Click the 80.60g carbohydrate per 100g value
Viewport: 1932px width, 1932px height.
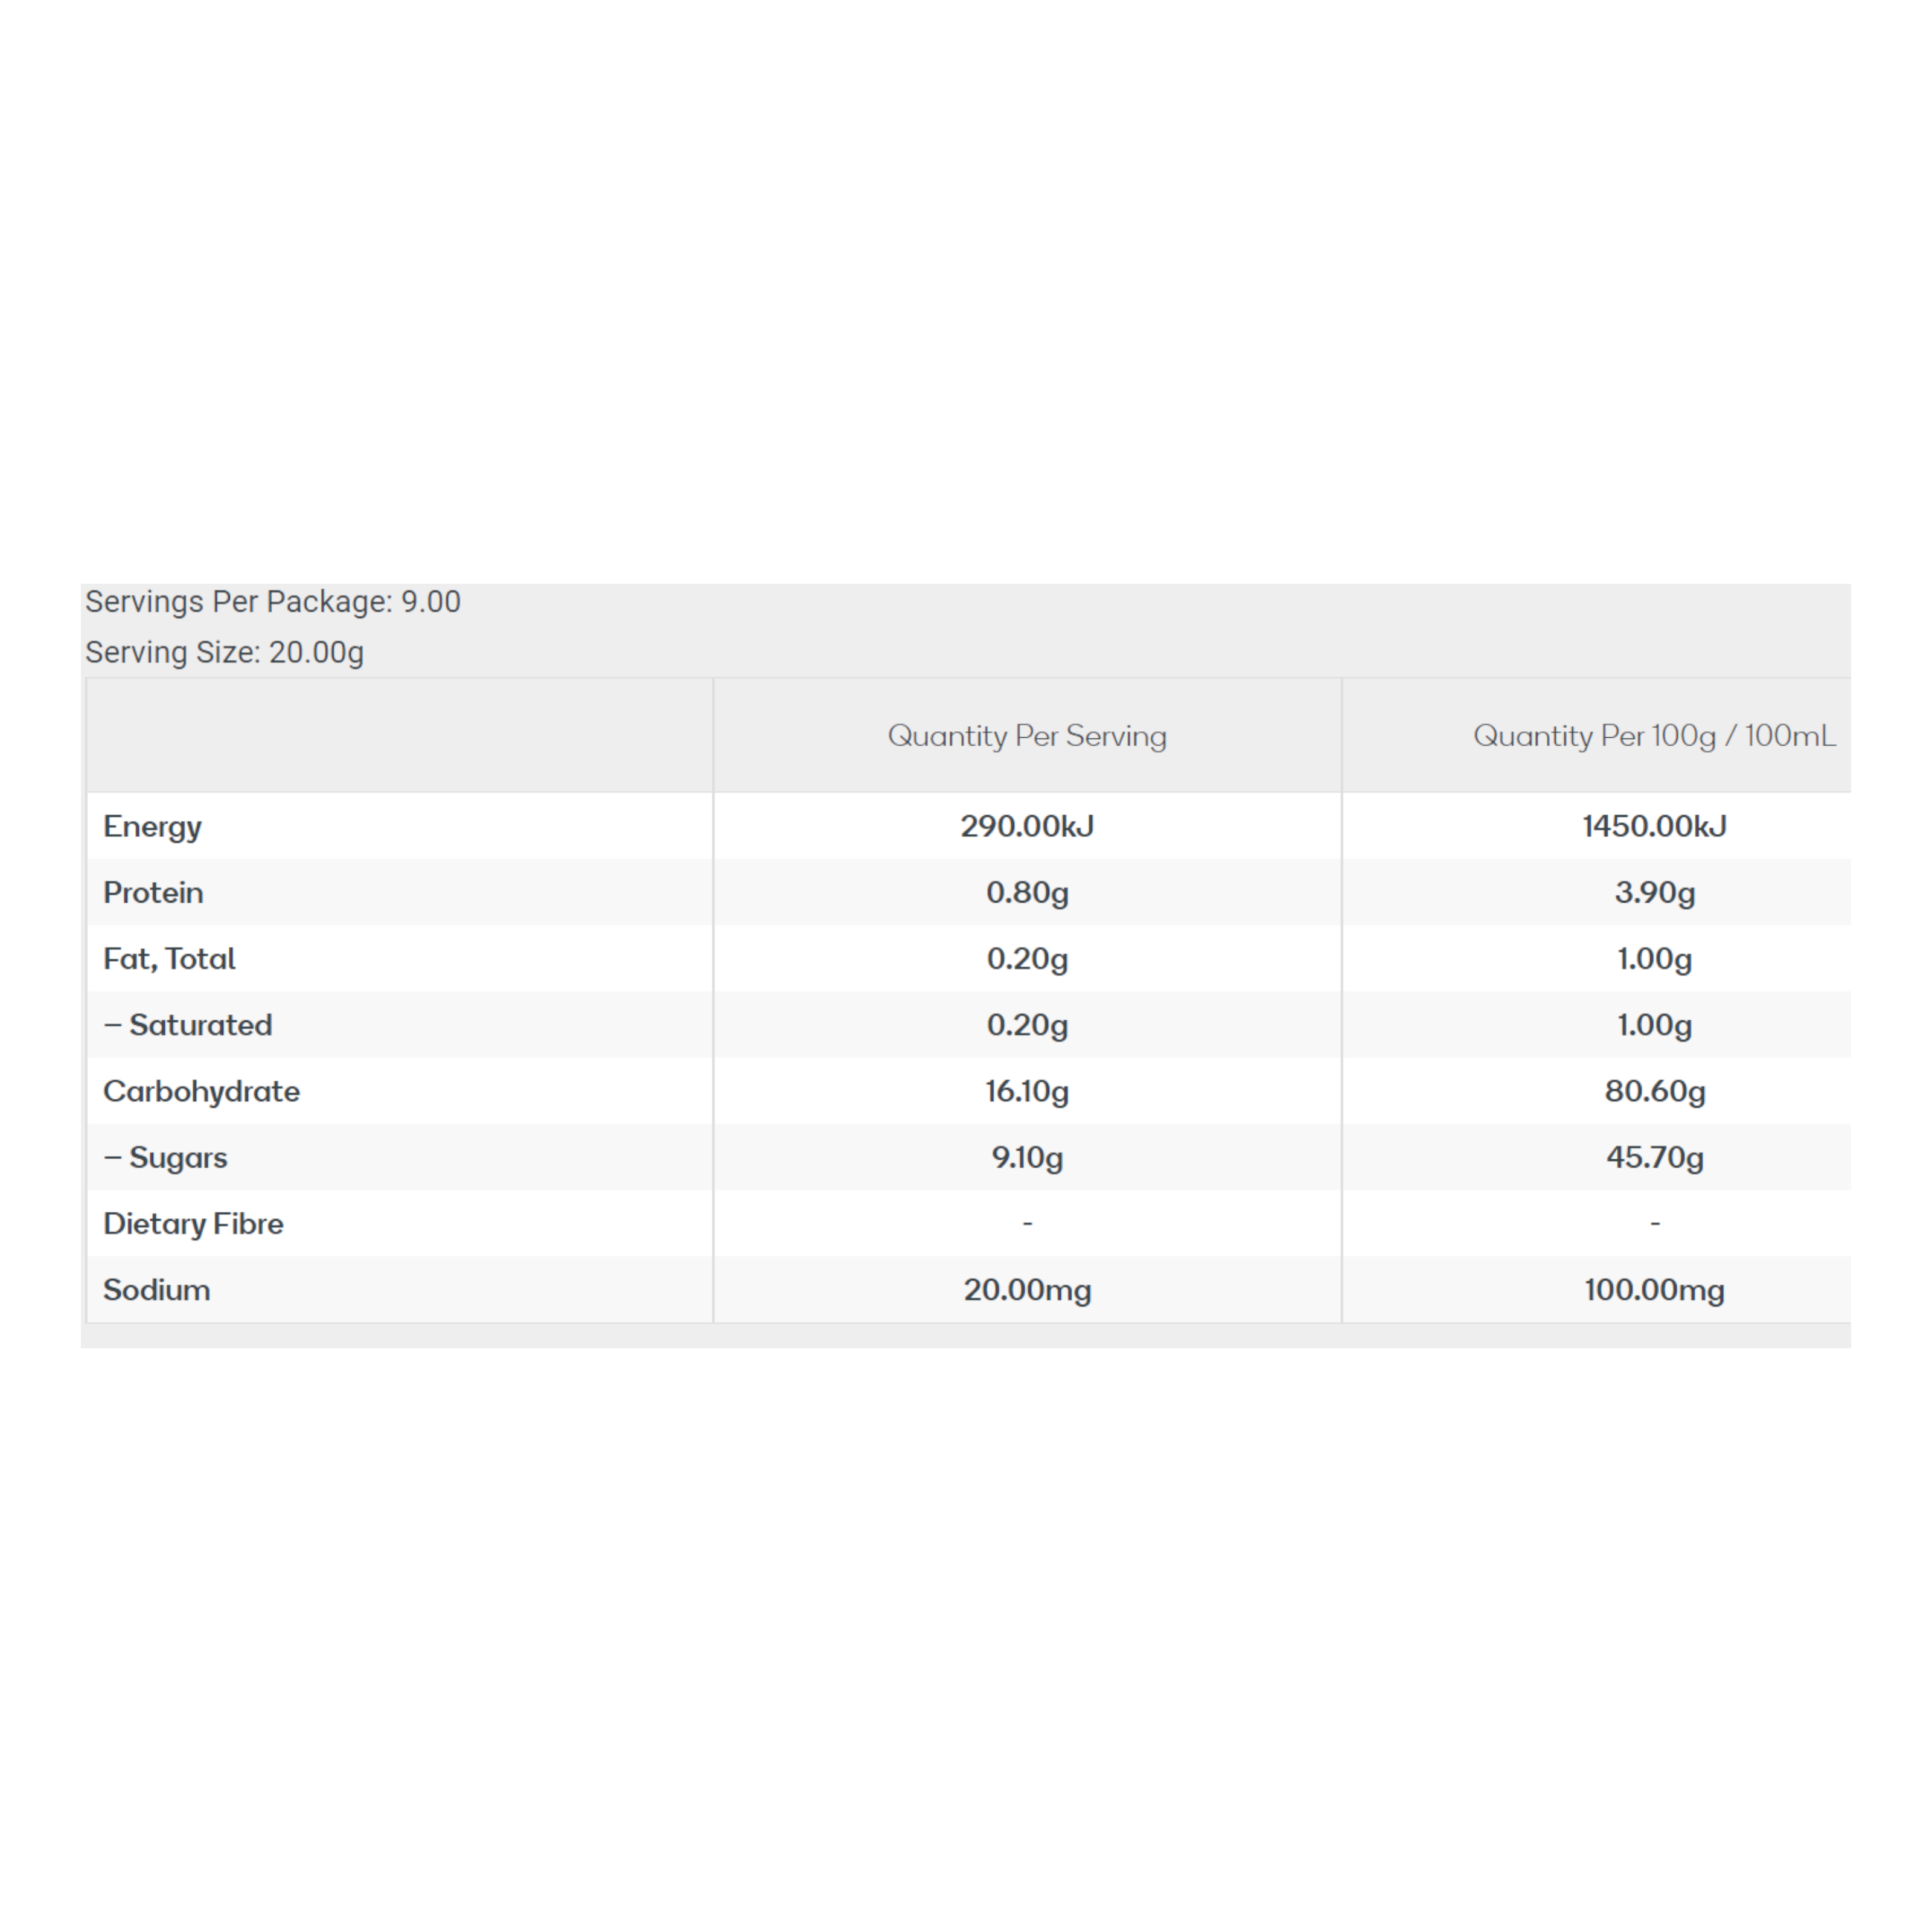pyautogui.click(x=1654, y=1091)
